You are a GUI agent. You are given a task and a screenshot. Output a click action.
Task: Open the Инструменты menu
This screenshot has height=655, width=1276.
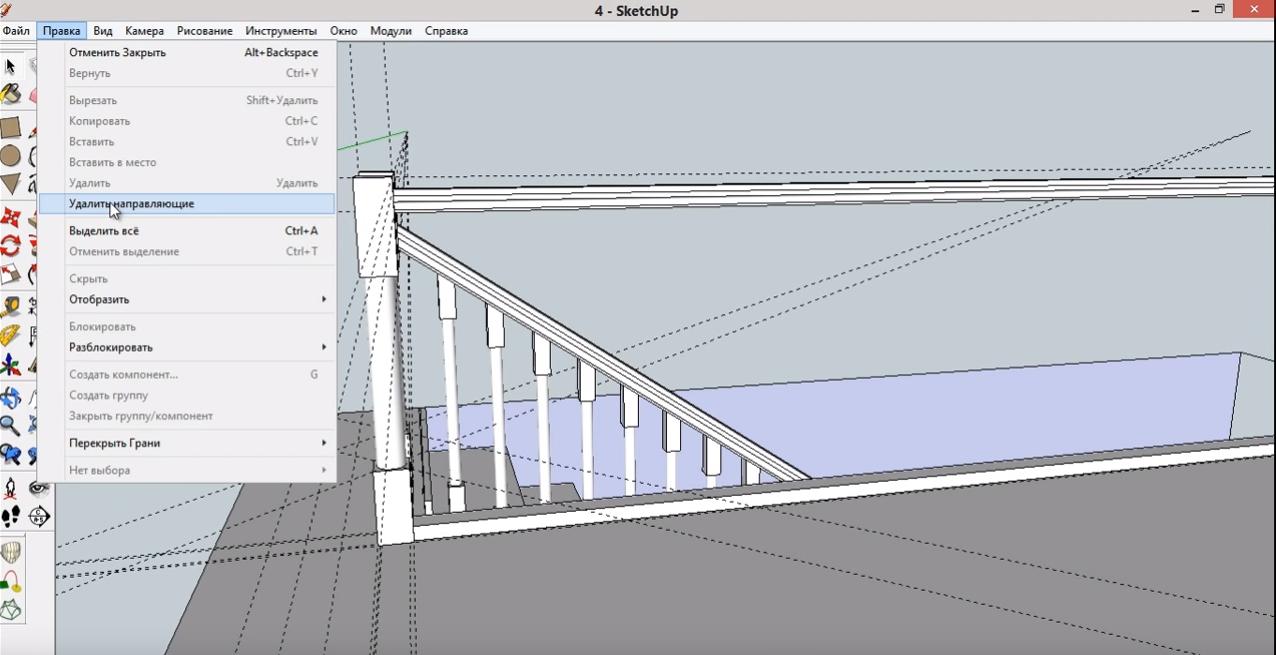click(x=281, y=31)
